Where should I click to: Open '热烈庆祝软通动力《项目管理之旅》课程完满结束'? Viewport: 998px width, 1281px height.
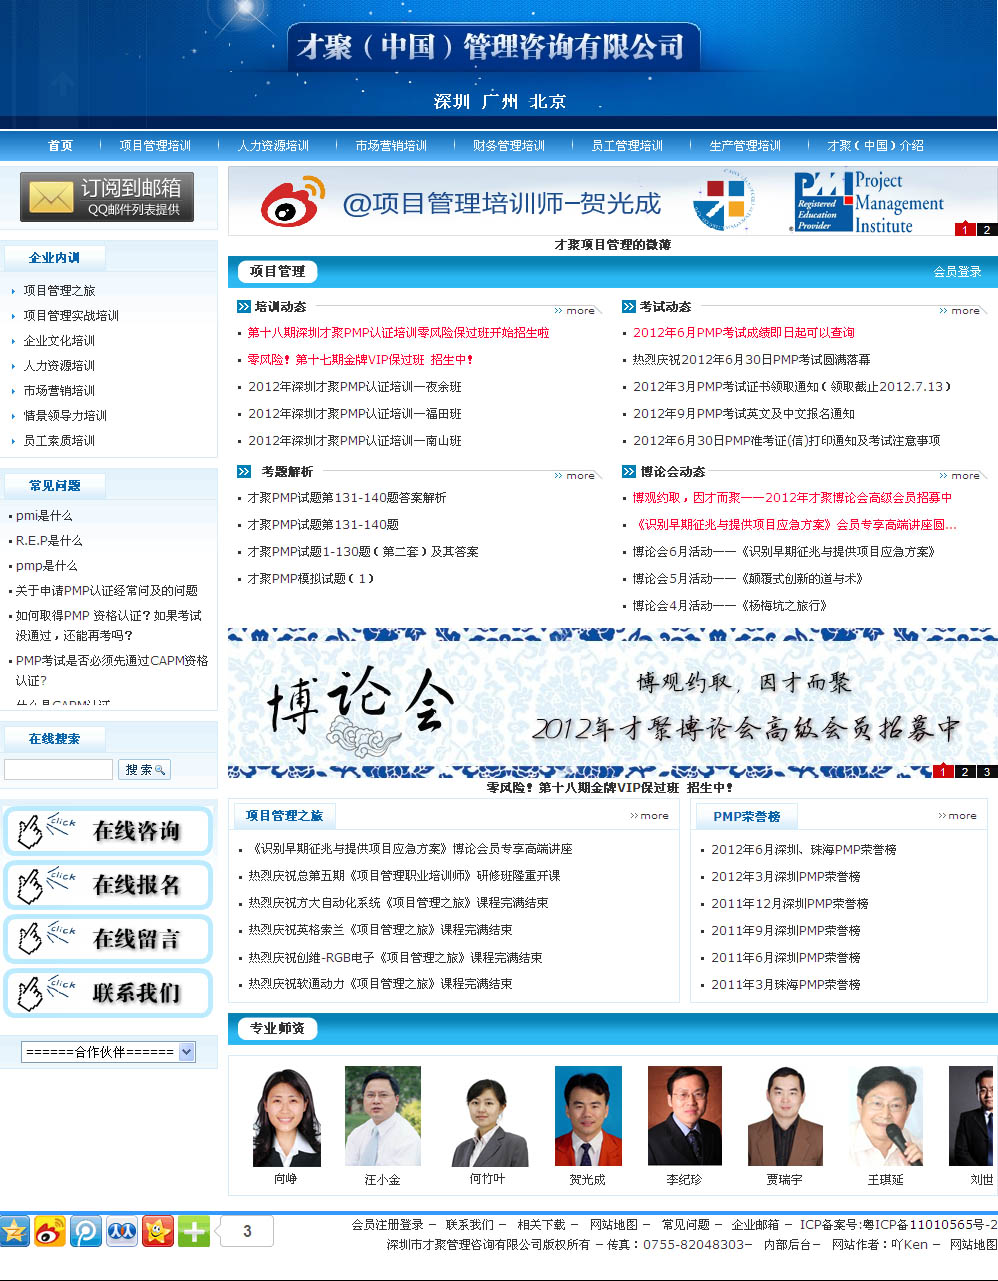(x=381, y=984)
